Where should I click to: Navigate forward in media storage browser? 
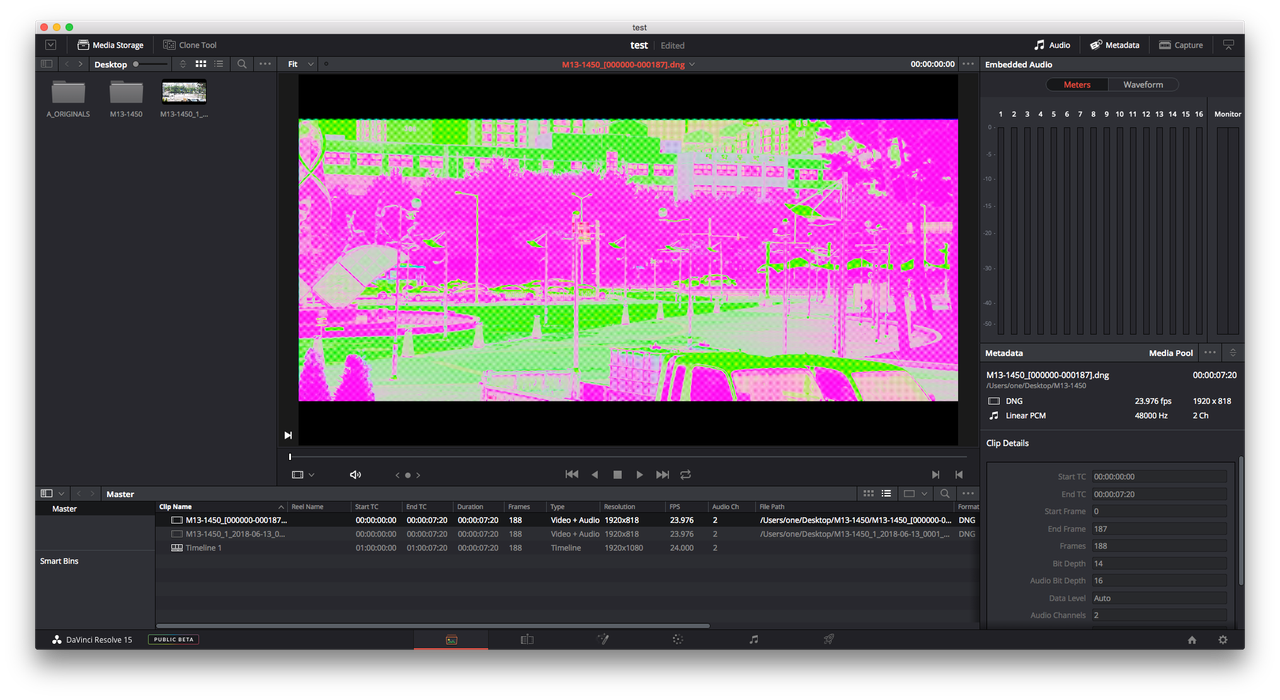pos(80,64)
